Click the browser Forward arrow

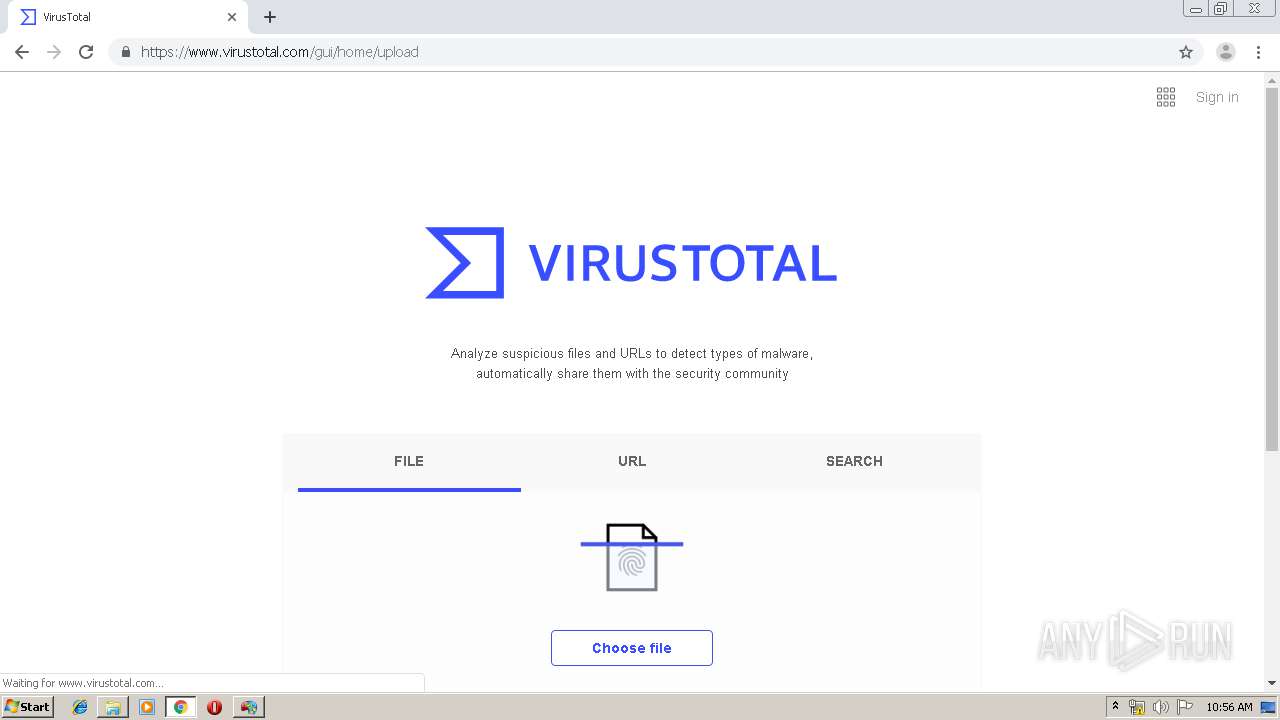(54, 52)
